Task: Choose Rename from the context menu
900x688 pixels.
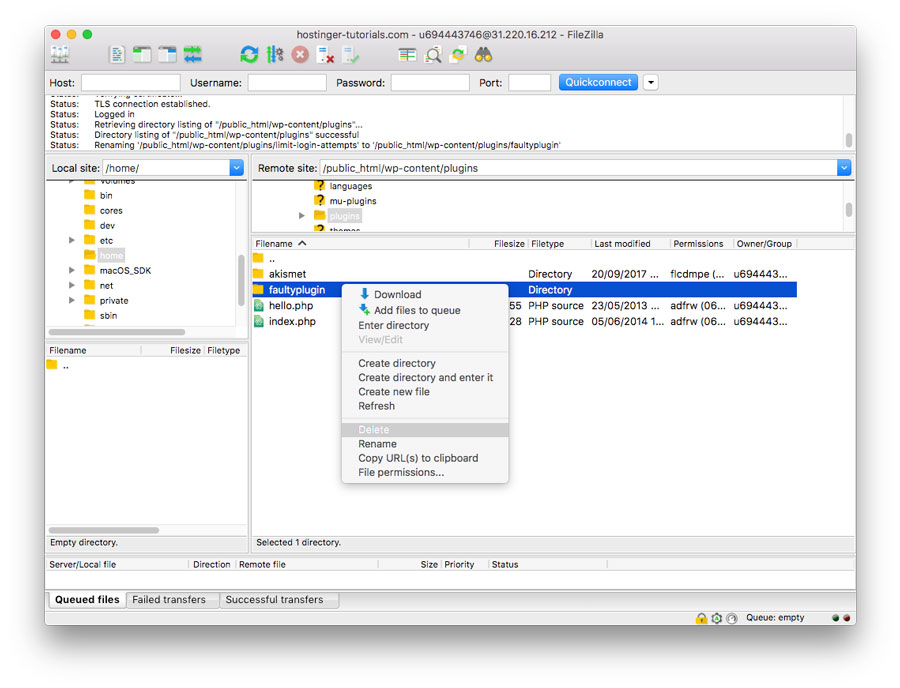Action: click(x=425, y=444)
